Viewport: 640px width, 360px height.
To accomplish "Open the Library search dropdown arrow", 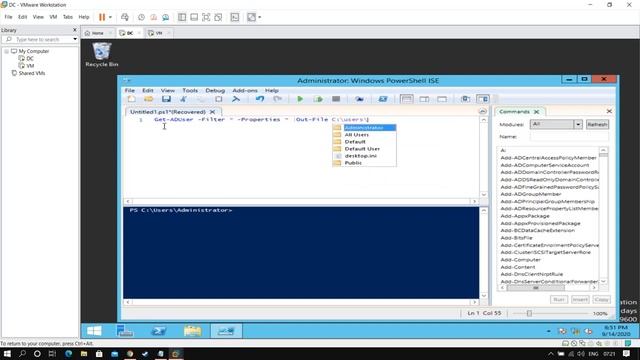I will pos(75,39).
